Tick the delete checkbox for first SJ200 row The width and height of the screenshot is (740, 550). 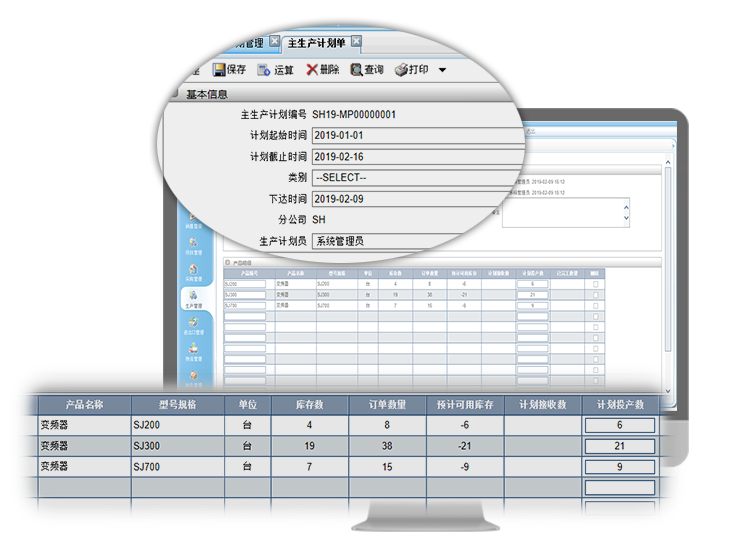point(596,284)
